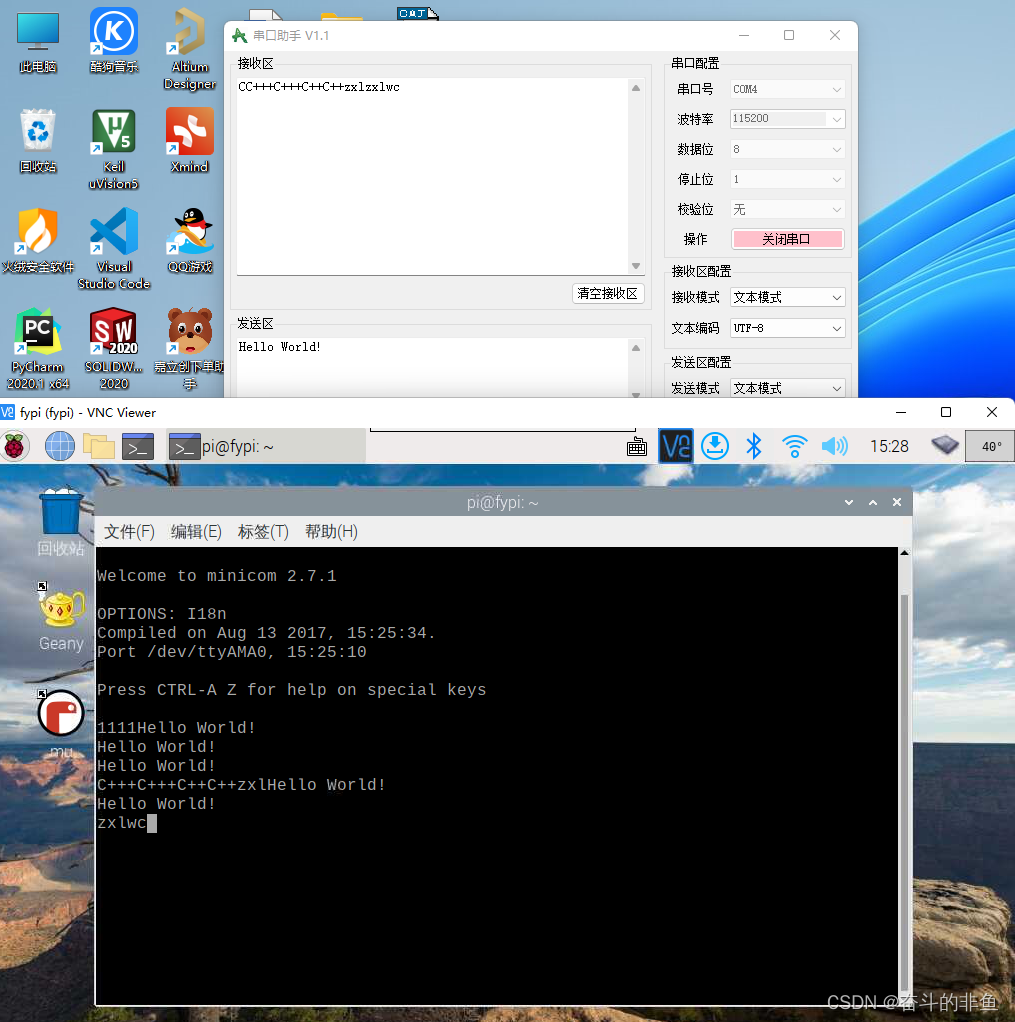The height and width of the screenshot is (1022, 1015).
Task: Open the mu editor desktop icon in VNC
Action: tap(61, 723)
